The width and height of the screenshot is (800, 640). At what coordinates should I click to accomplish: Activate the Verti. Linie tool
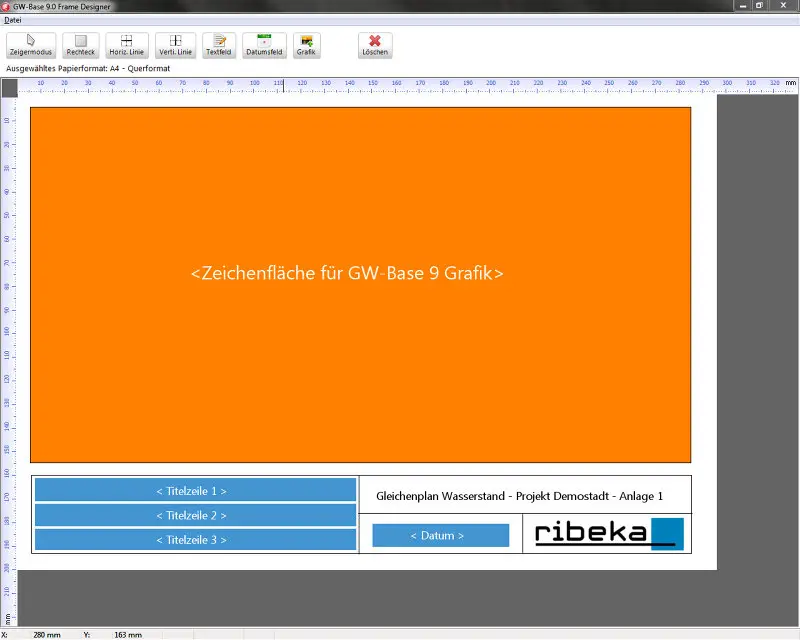(x=176, y=45)
